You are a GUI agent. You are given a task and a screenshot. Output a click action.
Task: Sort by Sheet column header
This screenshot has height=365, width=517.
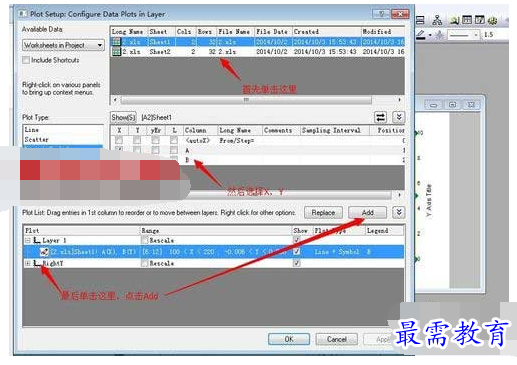click(161, 32)
